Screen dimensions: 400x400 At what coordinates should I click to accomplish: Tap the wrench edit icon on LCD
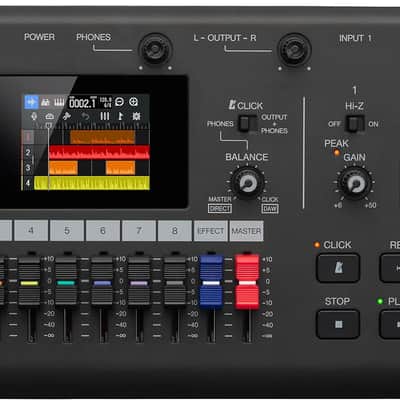pyautogui.click(x=67, y=116)
